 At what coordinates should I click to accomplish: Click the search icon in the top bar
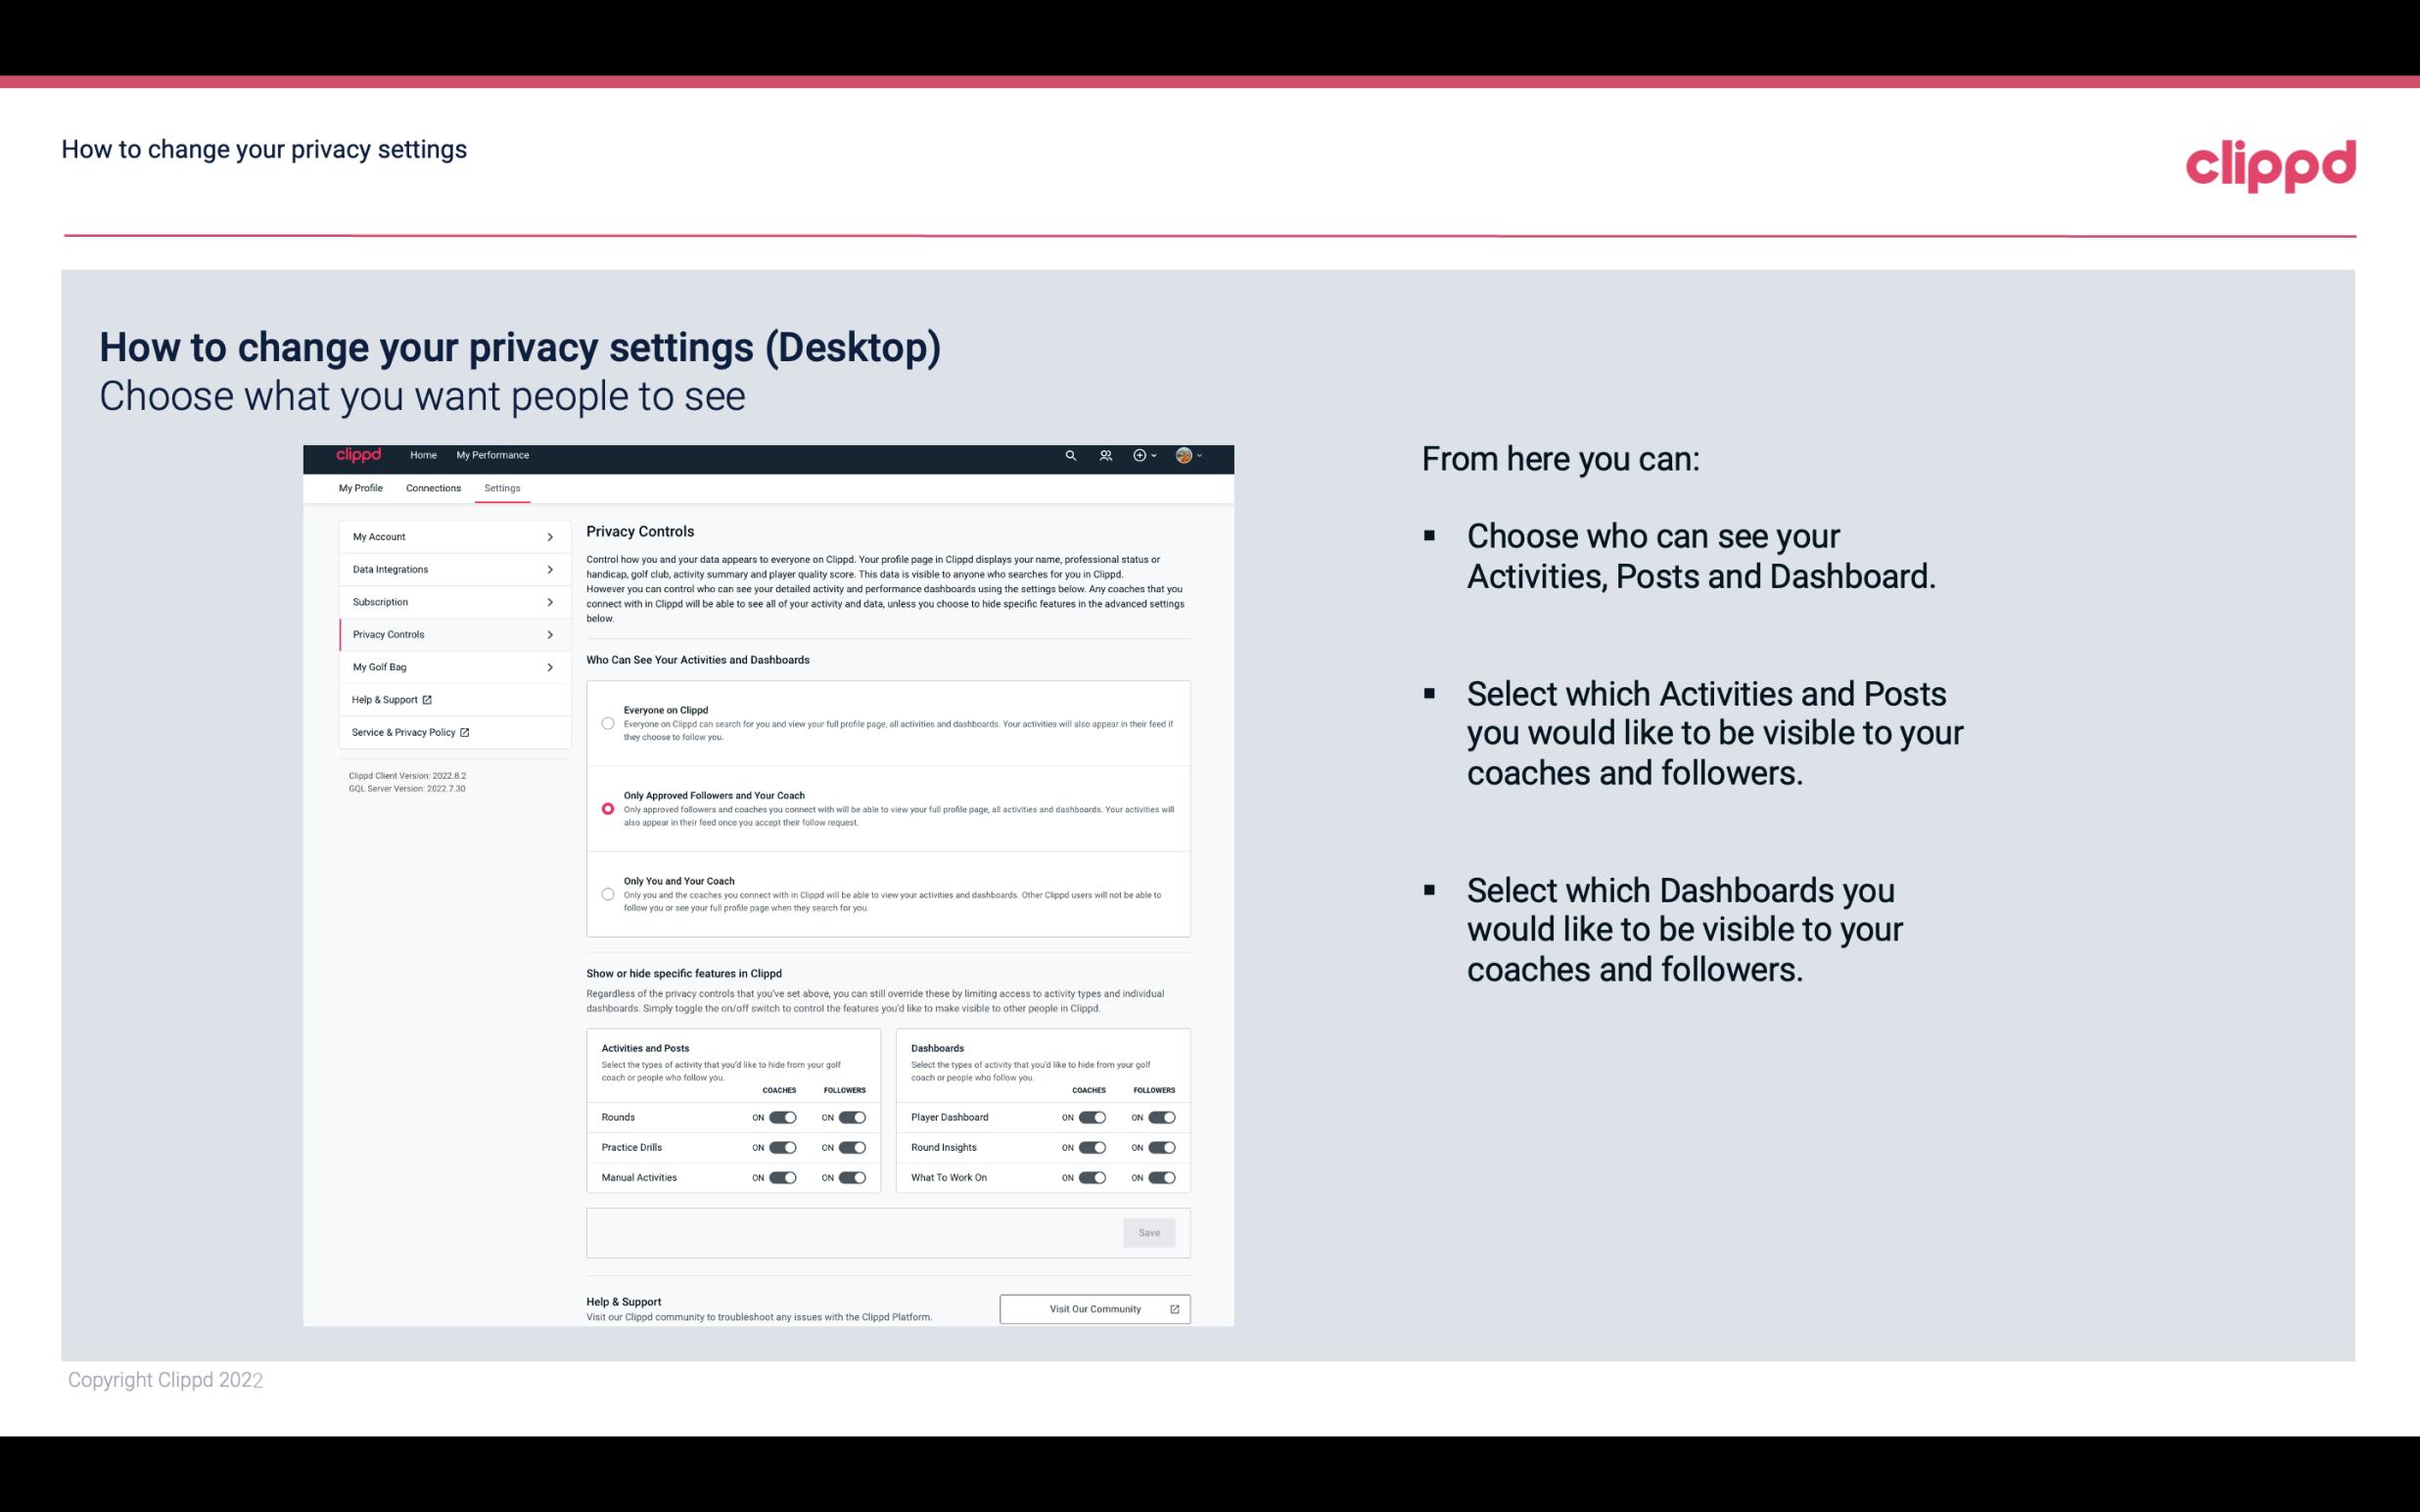1070,455
